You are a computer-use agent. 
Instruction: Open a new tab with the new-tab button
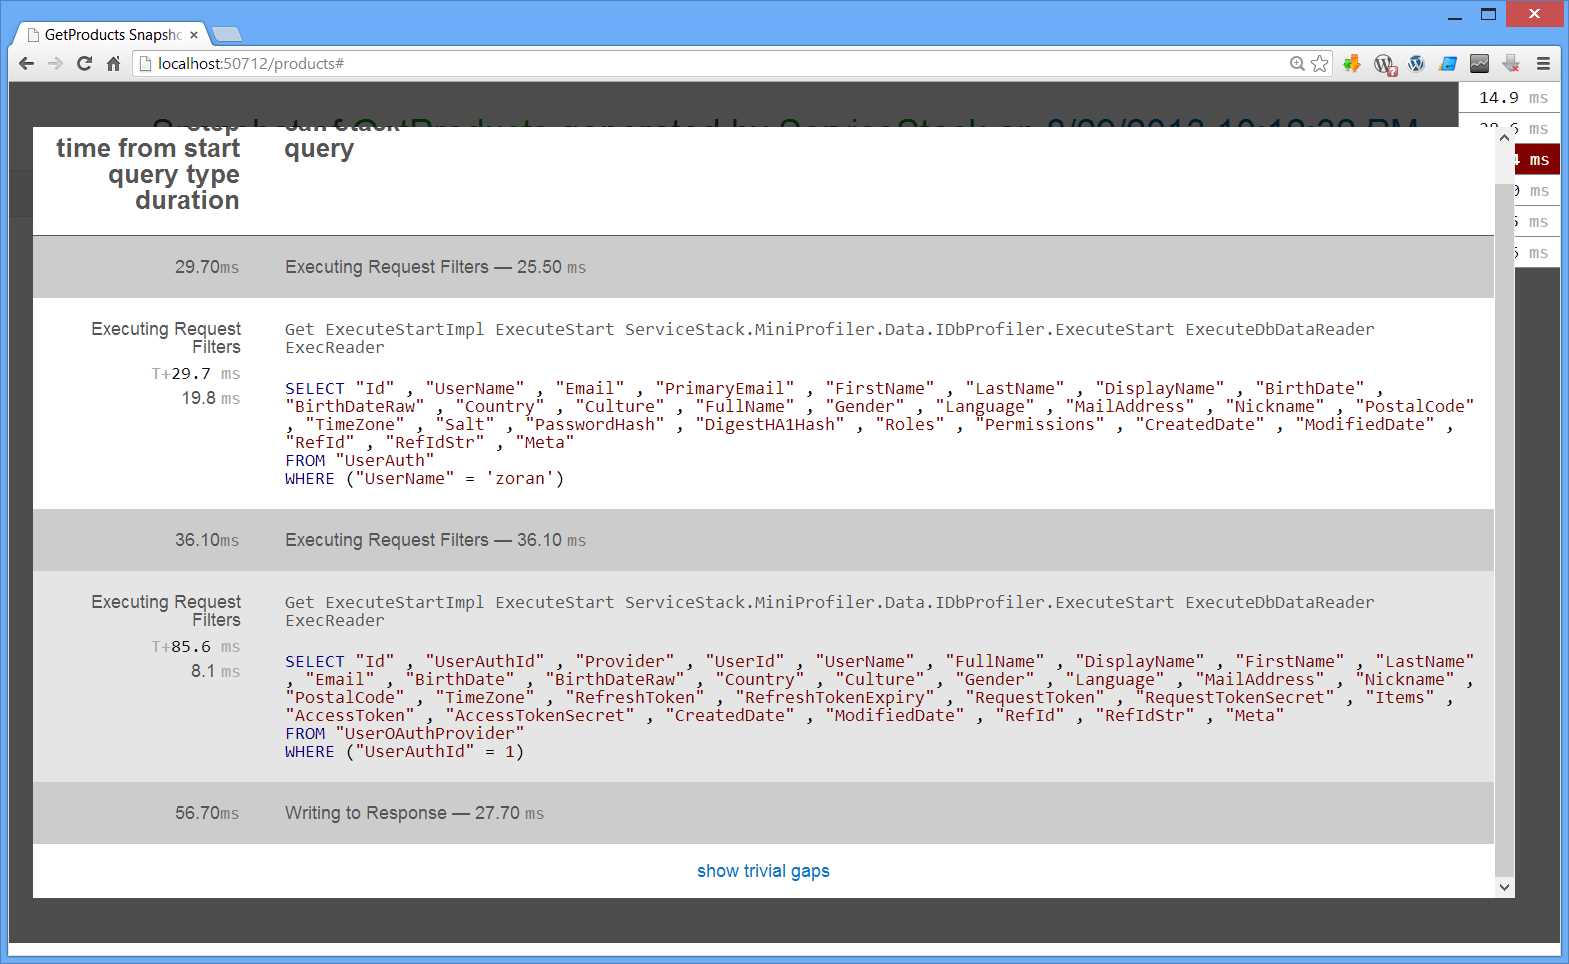click(x=227, y=35)
